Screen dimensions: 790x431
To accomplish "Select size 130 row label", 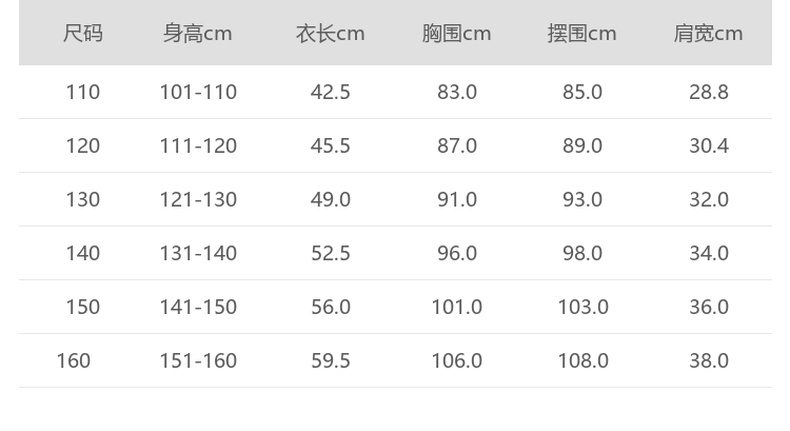I will point(83,200).
